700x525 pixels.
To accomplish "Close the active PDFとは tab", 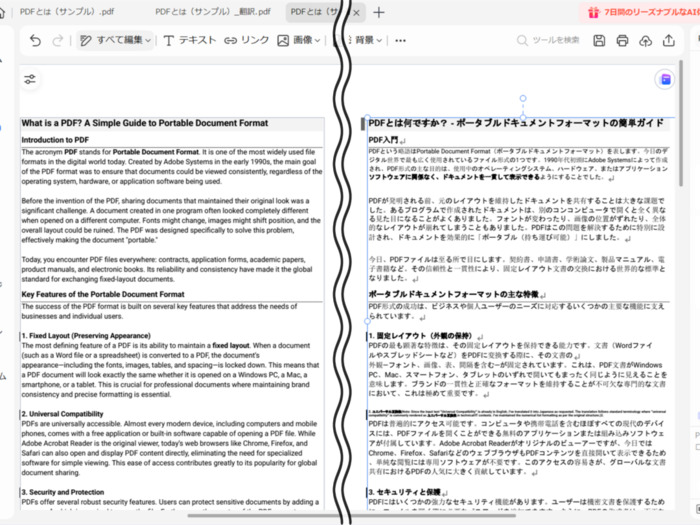I will [356, 13].
